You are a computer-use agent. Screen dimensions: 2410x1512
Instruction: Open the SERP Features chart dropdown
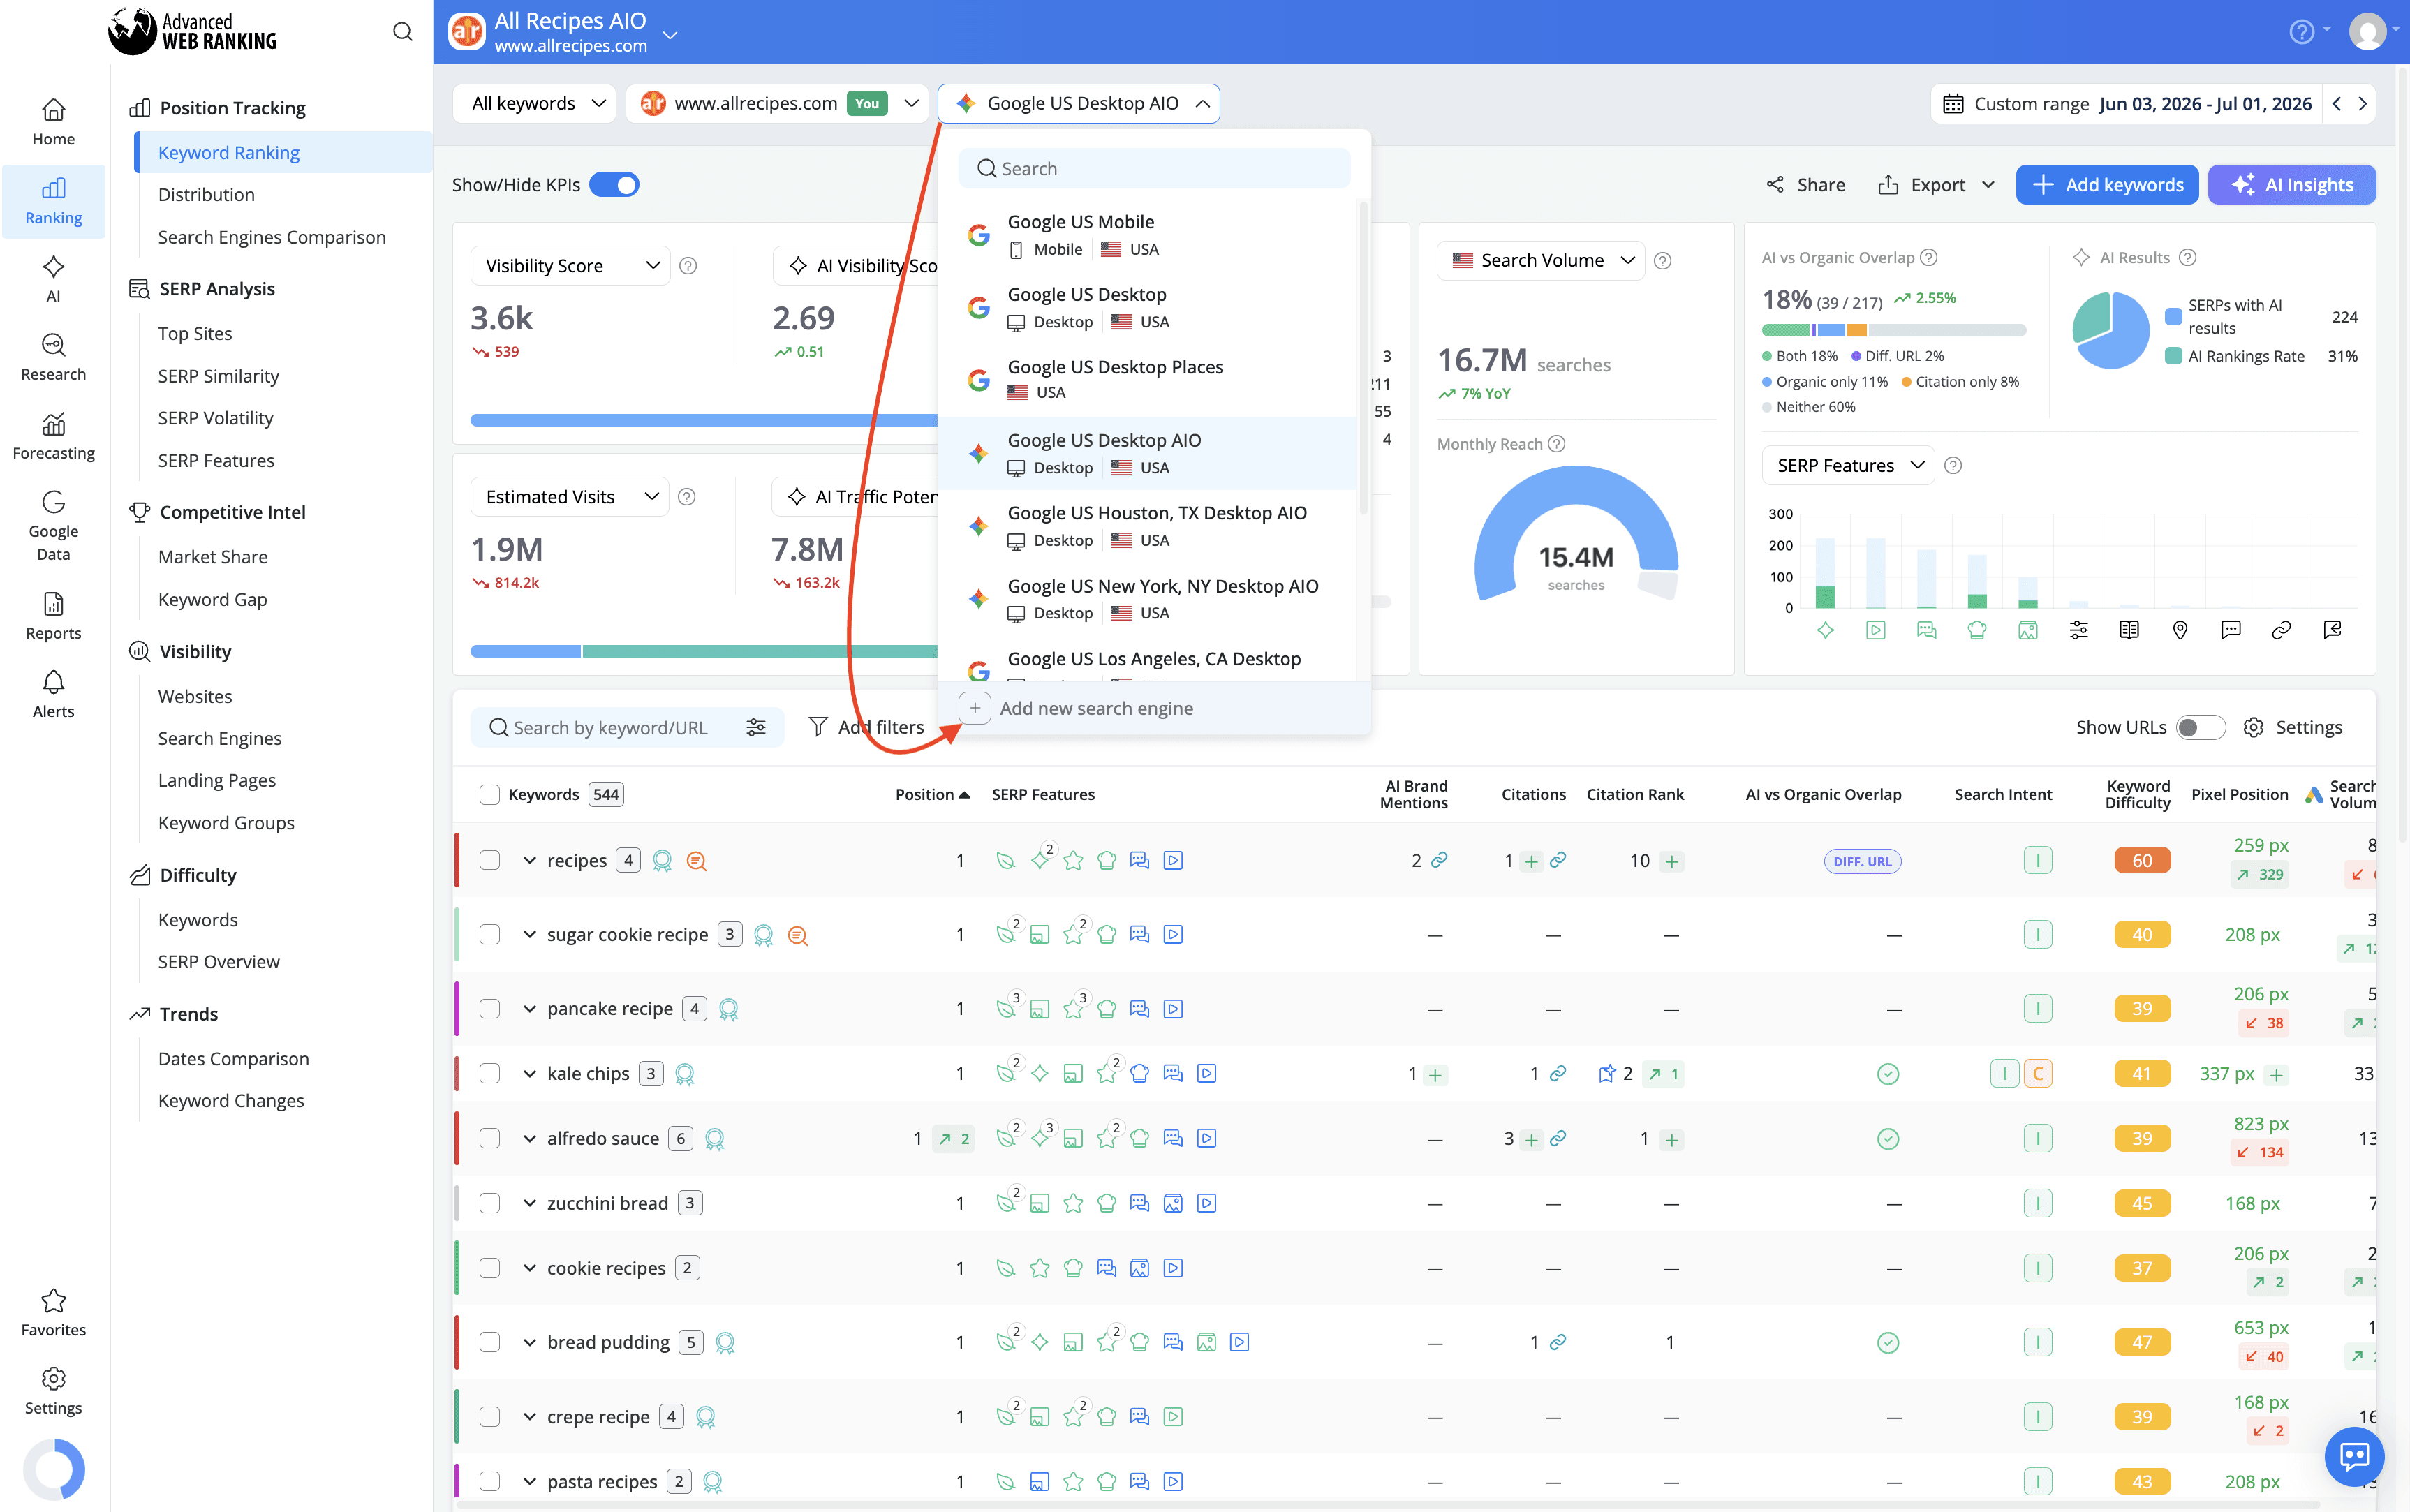1848,465
